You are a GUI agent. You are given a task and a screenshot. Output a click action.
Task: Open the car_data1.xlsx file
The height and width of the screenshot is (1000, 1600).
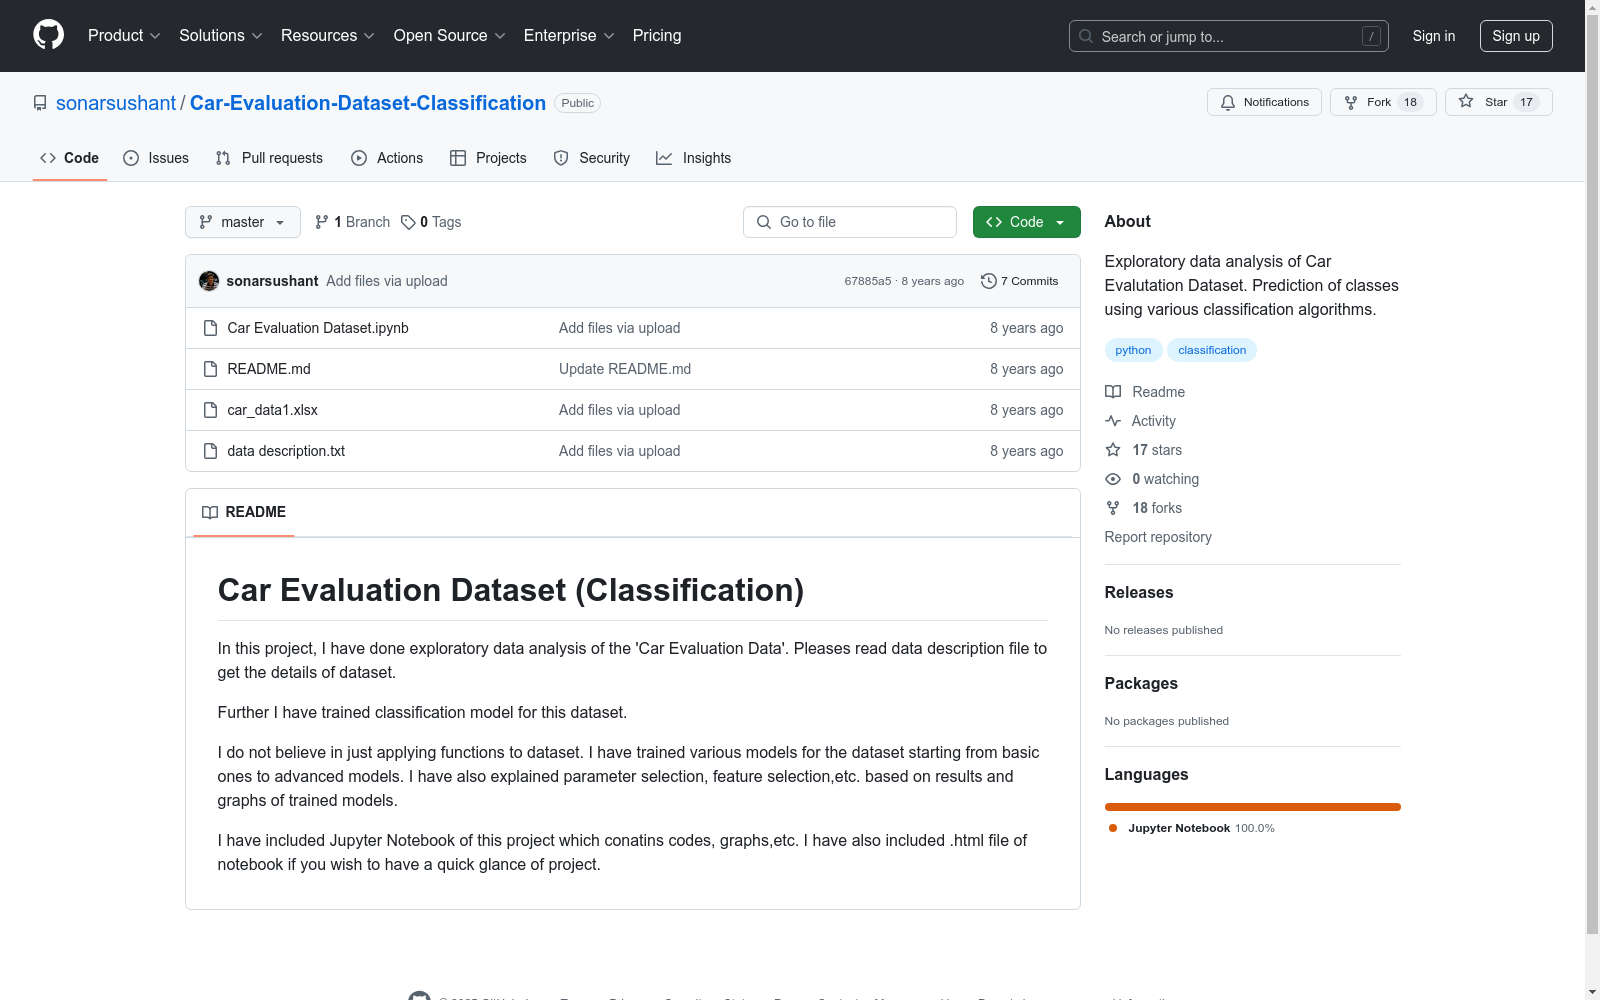click(273, 410)
